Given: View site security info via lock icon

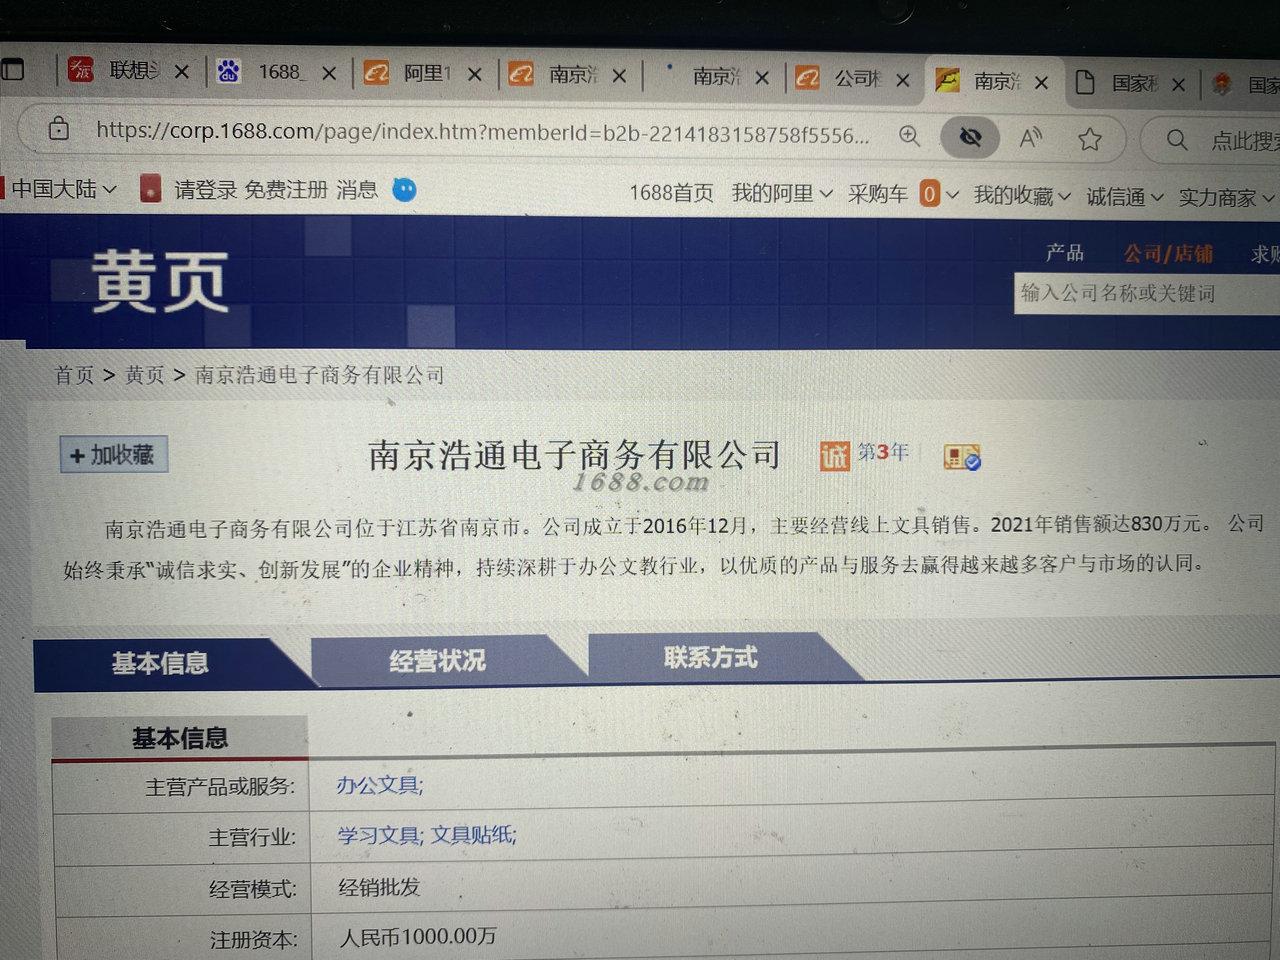Looking at the screenshot, I should (x=59, y=128).
